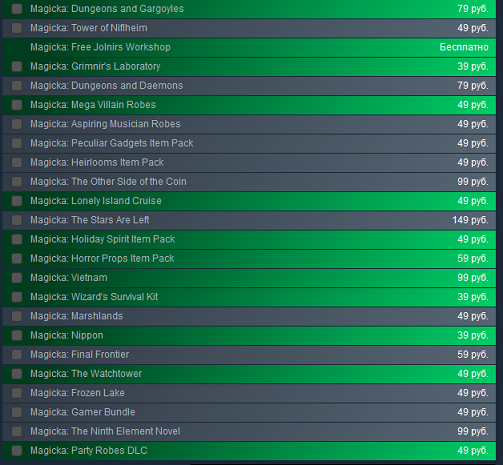Enable the Mega Villain Robes checkbox
Screen dimensions: 503x465
pyautogui.click(x=17, y=105)
